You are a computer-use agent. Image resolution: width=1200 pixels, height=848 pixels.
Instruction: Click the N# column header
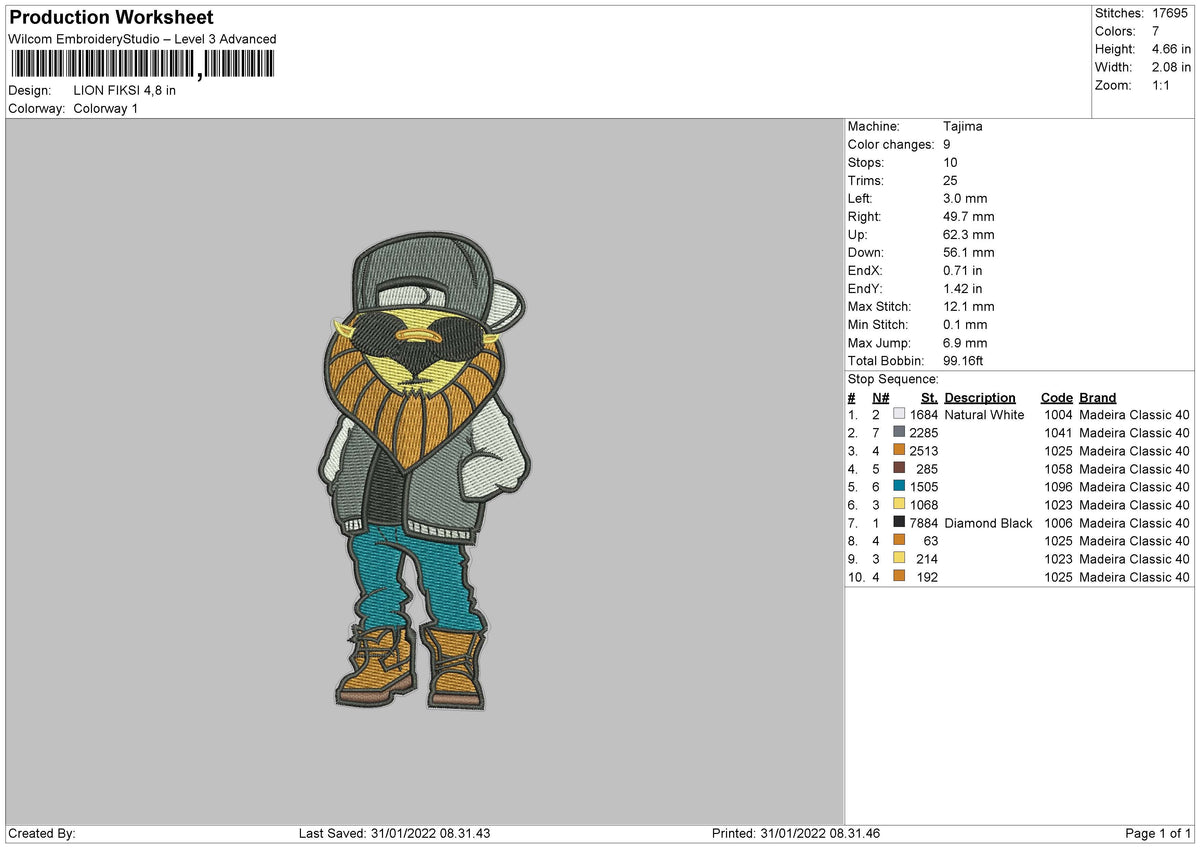point(880,398)
